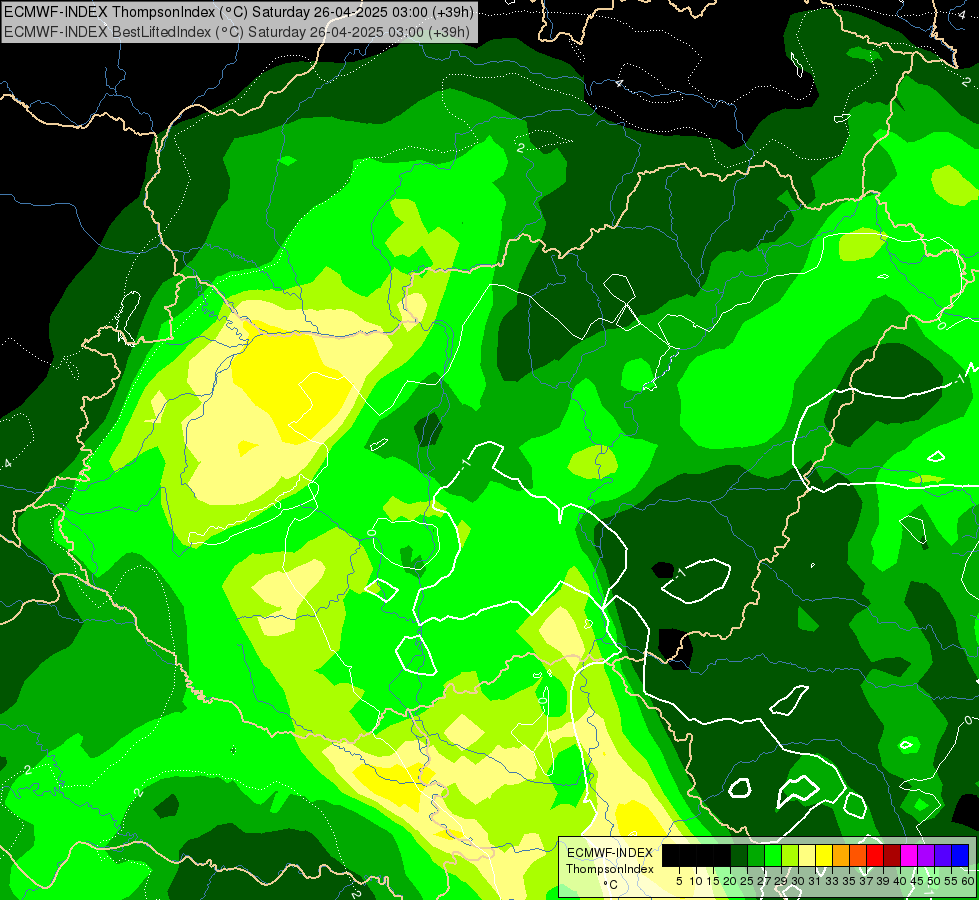Pick the orange 33–35 legend swatch
This screenshot has width=979, height=900.
841,856
